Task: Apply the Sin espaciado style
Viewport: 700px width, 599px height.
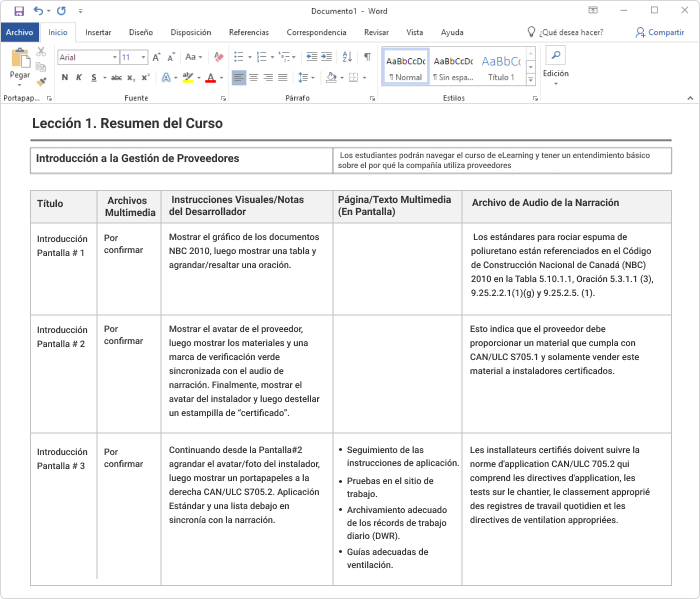Action: pyautogui.click(x=454, y=67)
